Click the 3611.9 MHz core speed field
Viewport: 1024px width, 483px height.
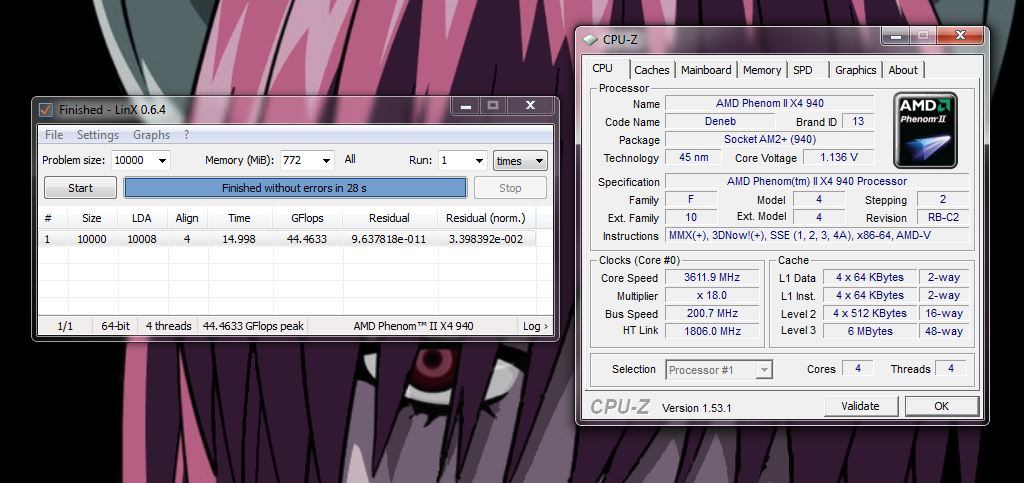coord(712,277)
